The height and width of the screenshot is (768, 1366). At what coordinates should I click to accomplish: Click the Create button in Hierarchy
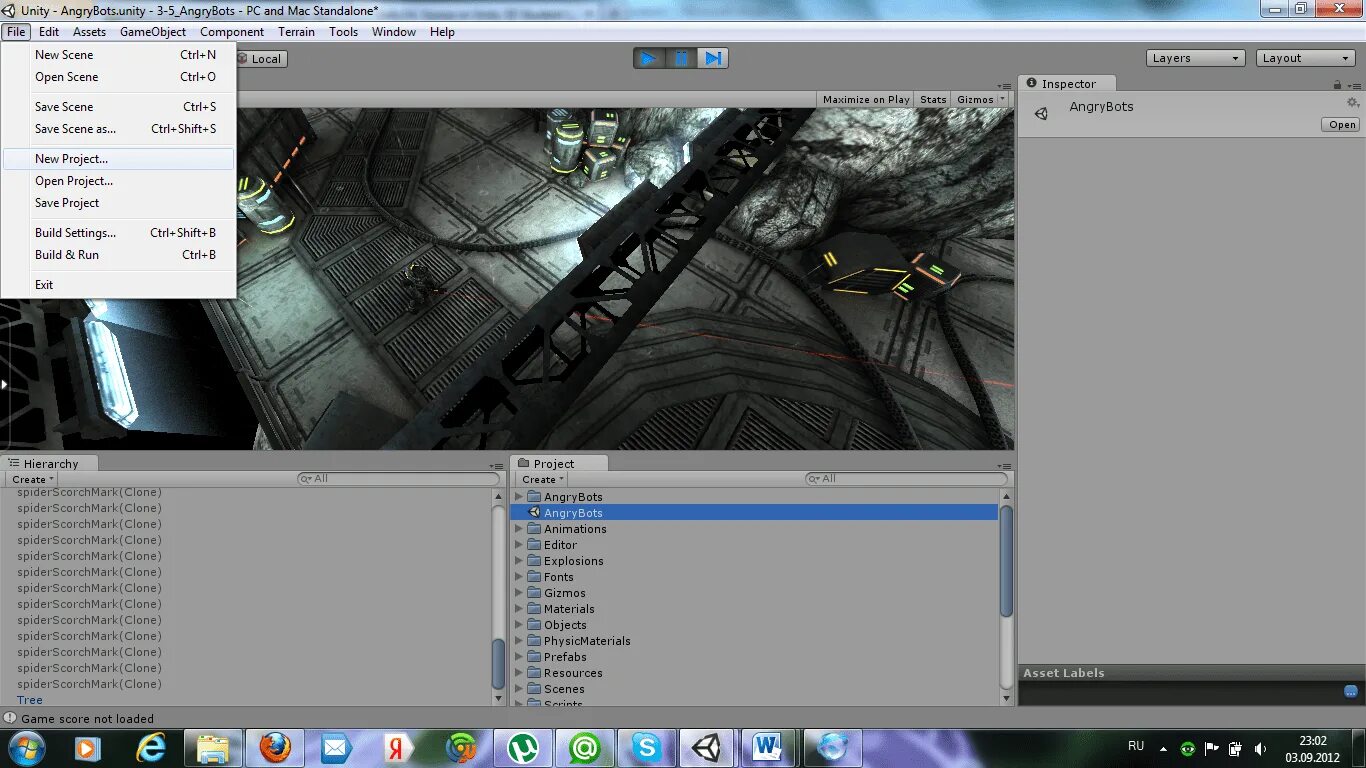coord(33,479)
